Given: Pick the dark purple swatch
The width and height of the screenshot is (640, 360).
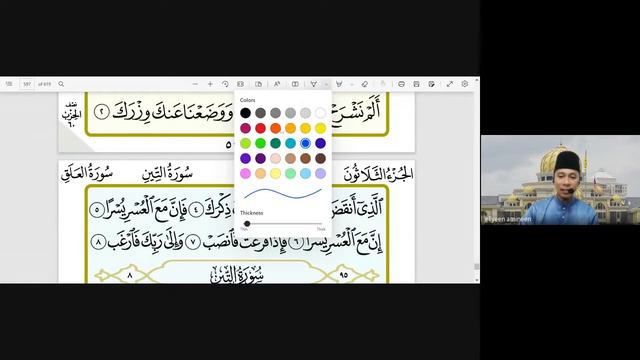Looking at the screenshot, I should [260, 158].
